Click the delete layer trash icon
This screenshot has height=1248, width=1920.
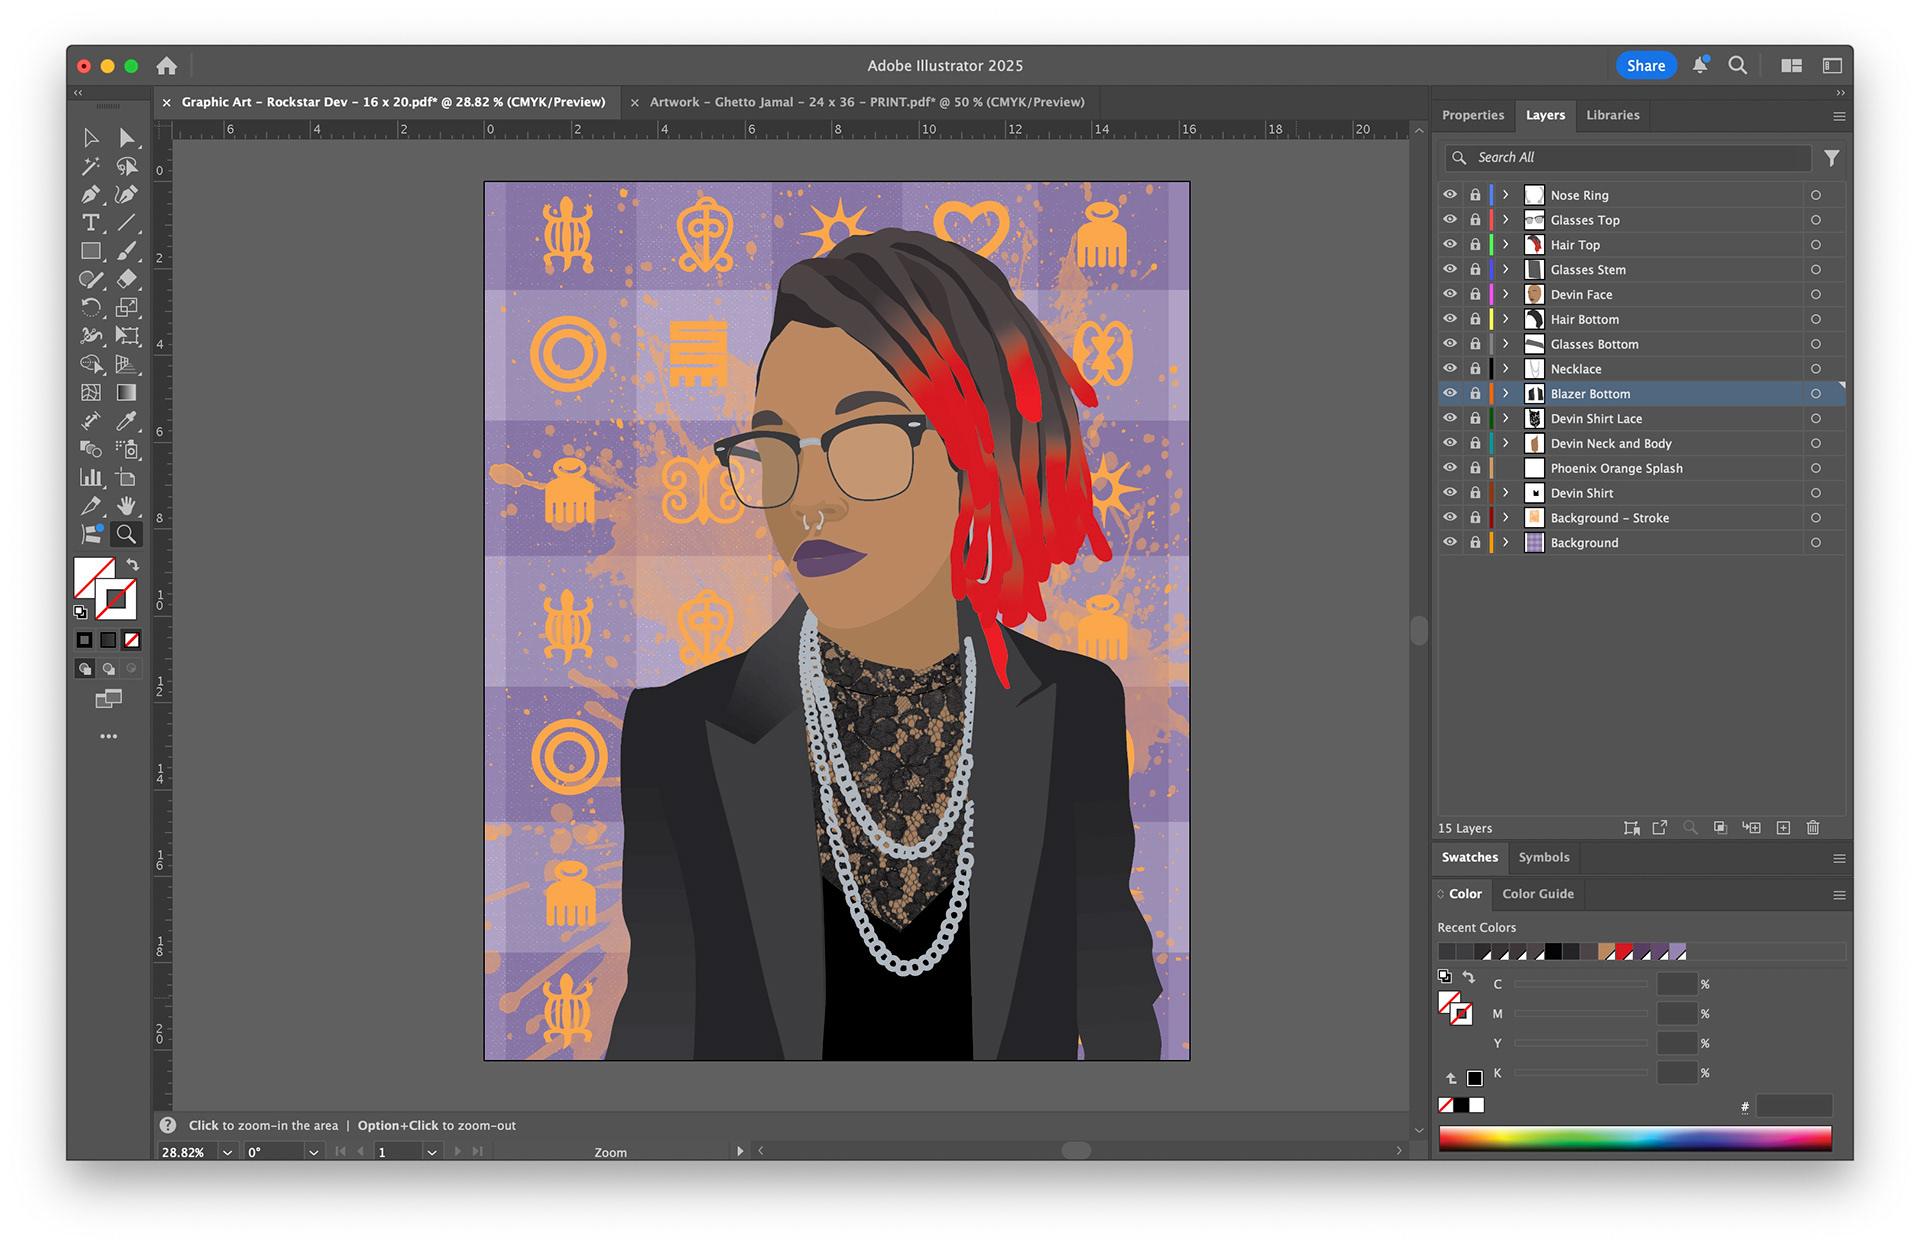[1813, 828]
